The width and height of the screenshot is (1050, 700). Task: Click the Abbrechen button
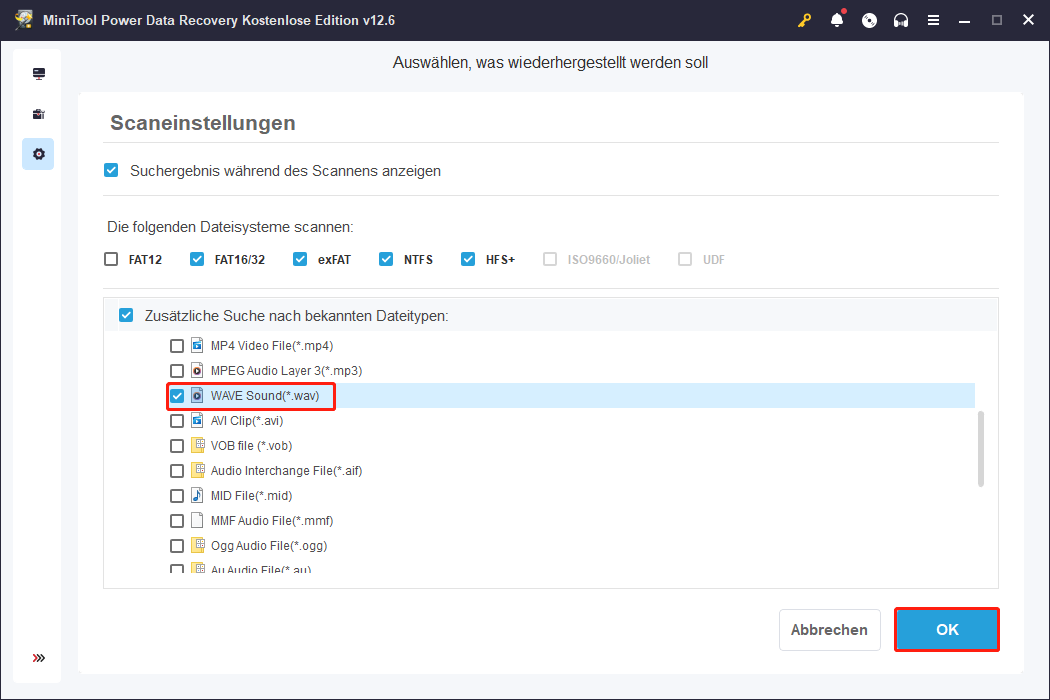830,630
